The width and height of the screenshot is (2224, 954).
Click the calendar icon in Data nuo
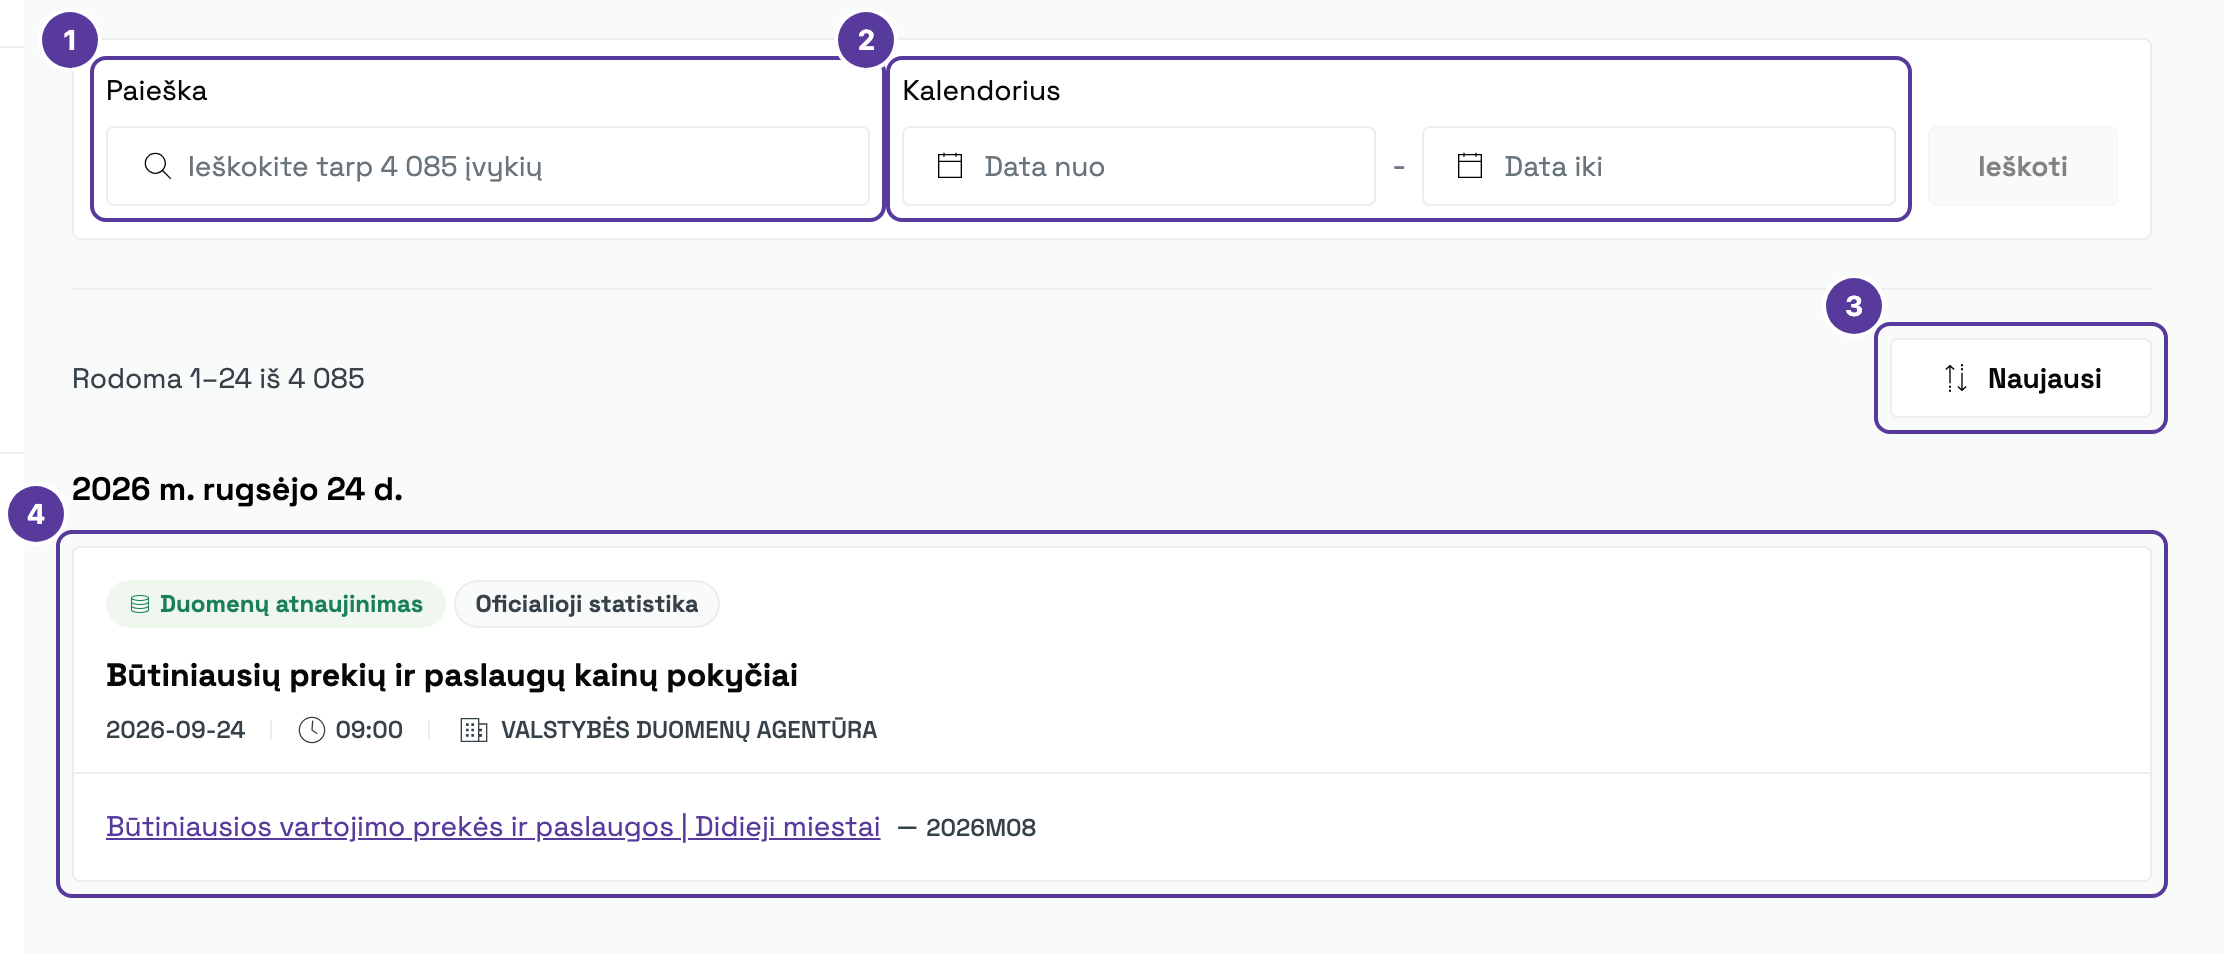click(x=950, y=166)
